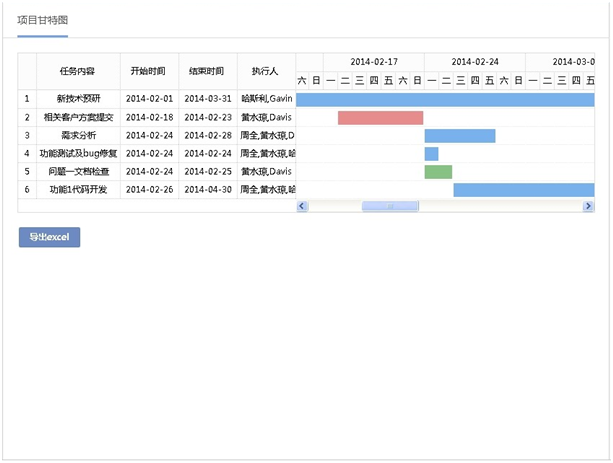
Task: Click the 开始时间 column header
Action: pos(149,71)
